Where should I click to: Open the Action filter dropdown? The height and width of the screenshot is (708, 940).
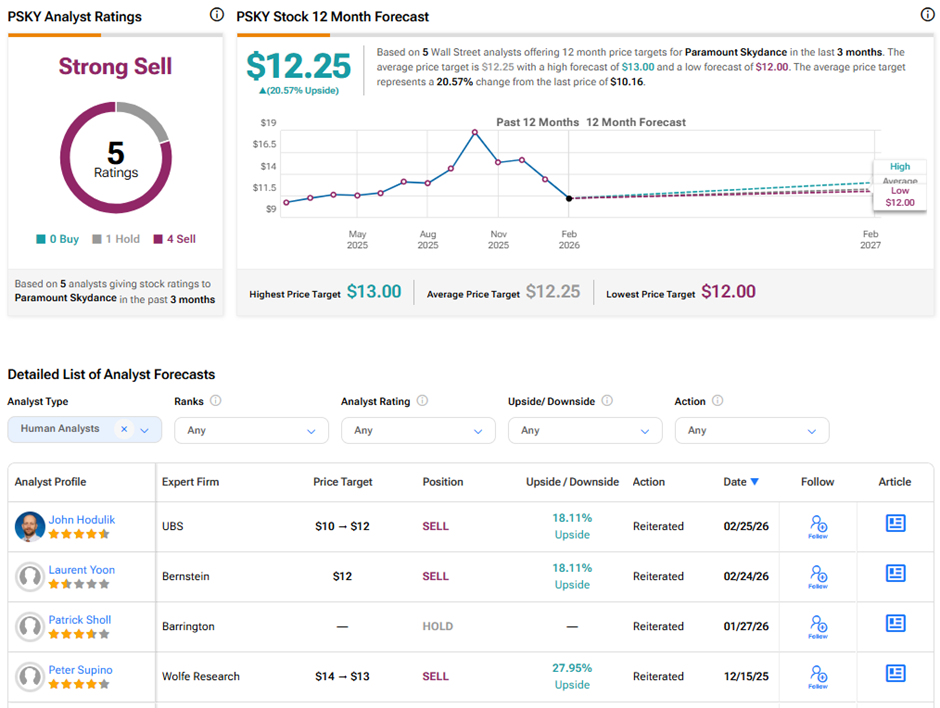tap(752, 430)
